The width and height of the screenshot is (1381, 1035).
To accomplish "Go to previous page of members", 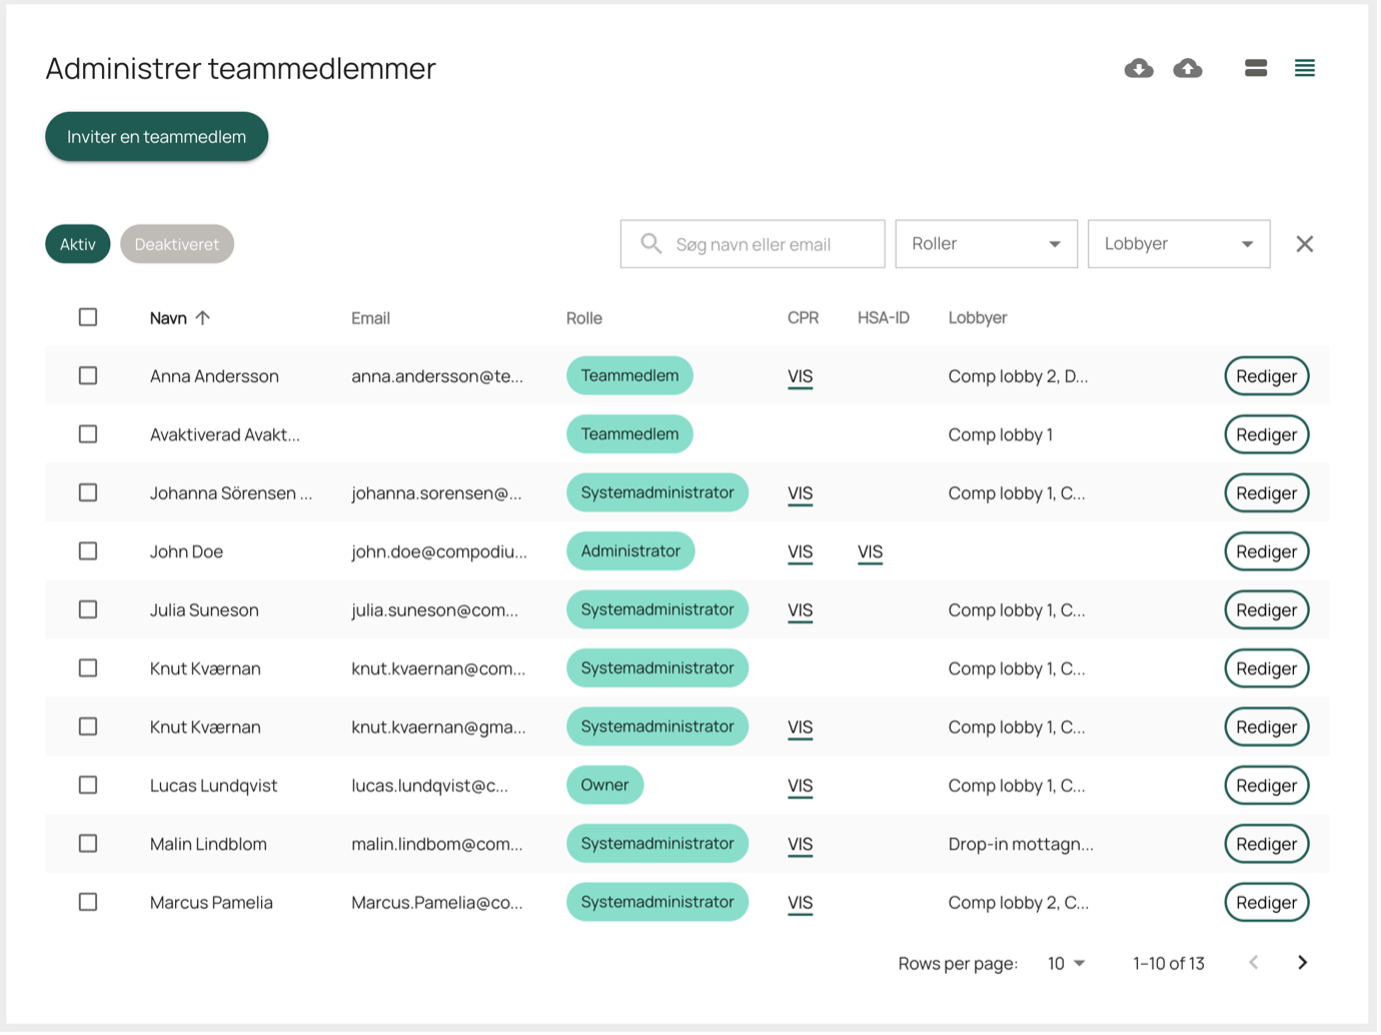I will 1253,962.
